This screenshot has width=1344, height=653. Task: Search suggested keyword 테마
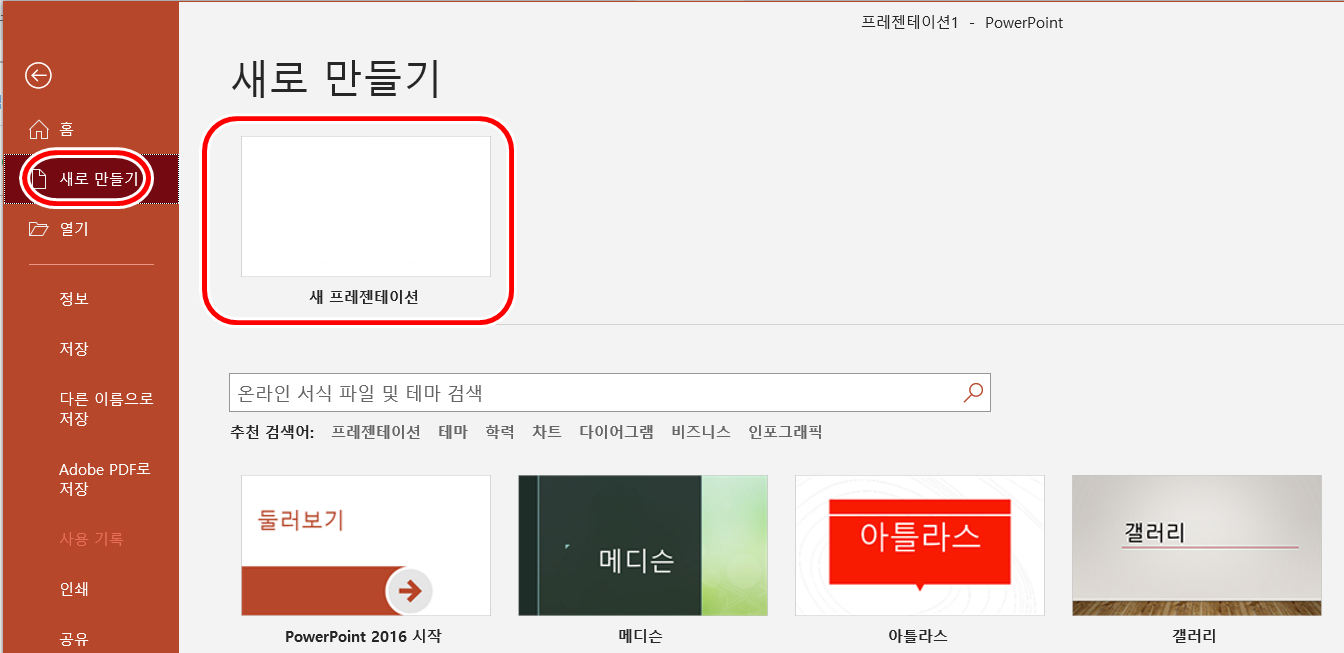tap(453, 432)
